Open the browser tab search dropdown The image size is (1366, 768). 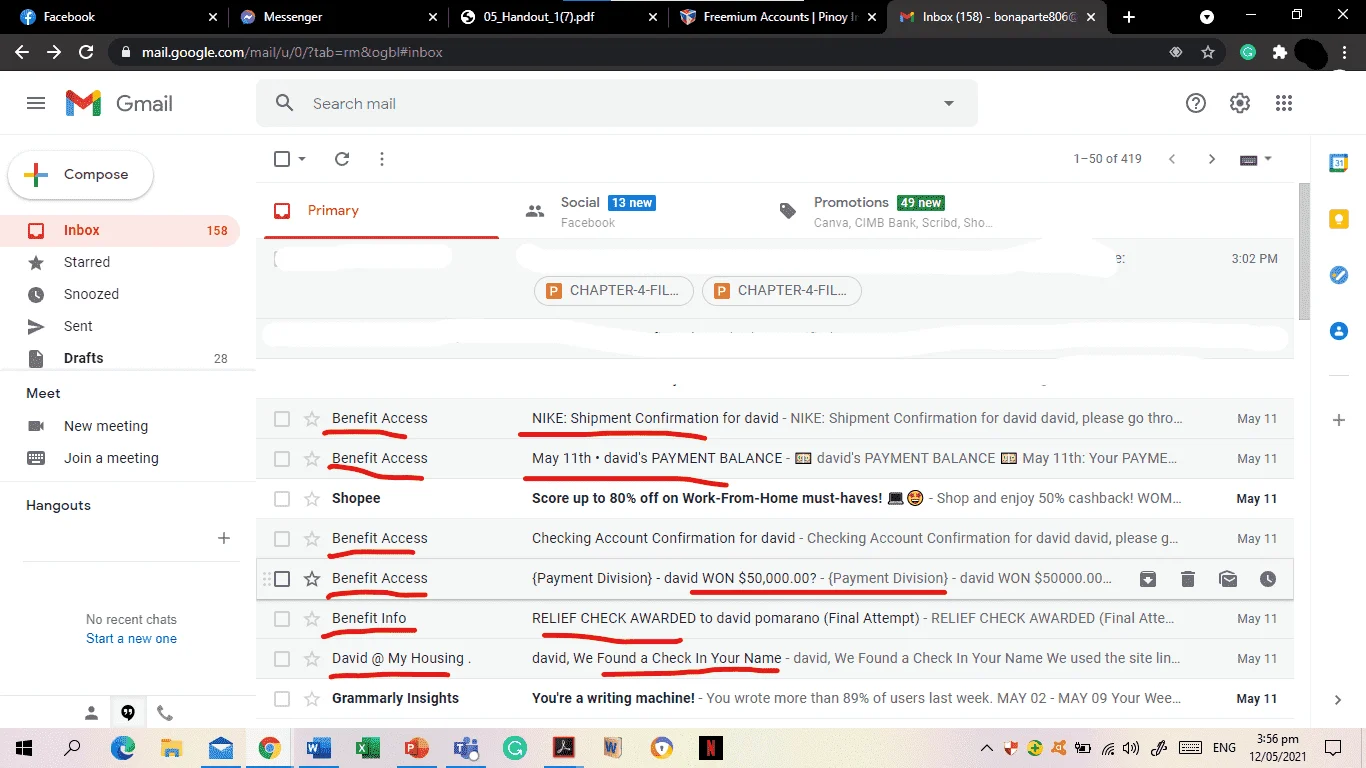(1207, 17)
